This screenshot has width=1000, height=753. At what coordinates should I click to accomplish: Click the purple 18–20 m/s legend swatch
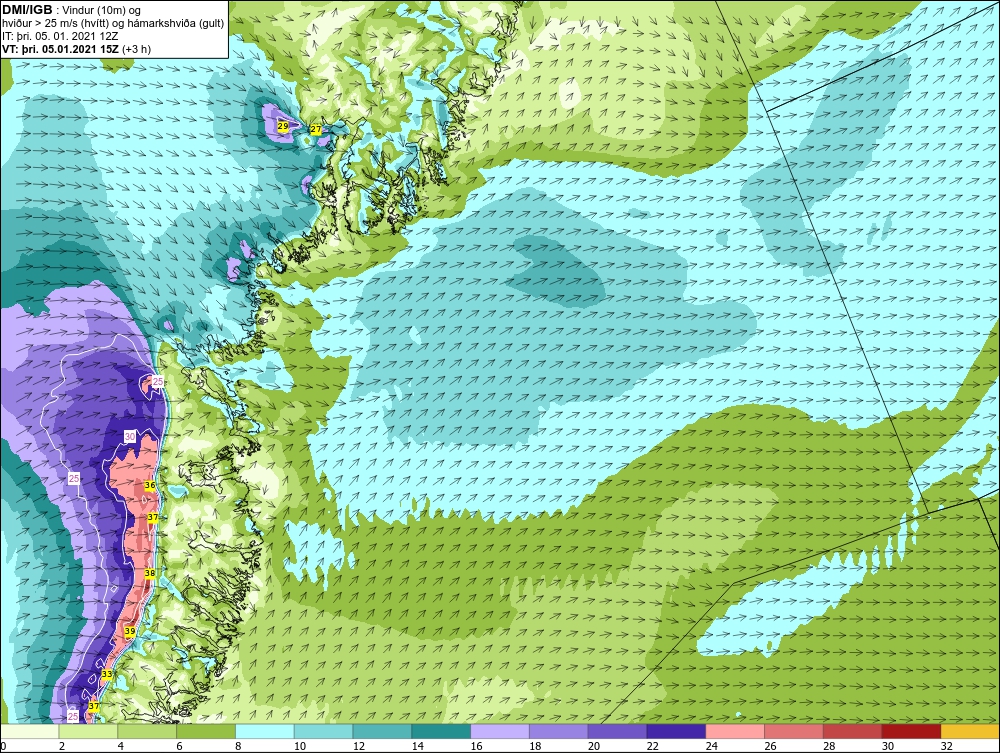[559, 731]
